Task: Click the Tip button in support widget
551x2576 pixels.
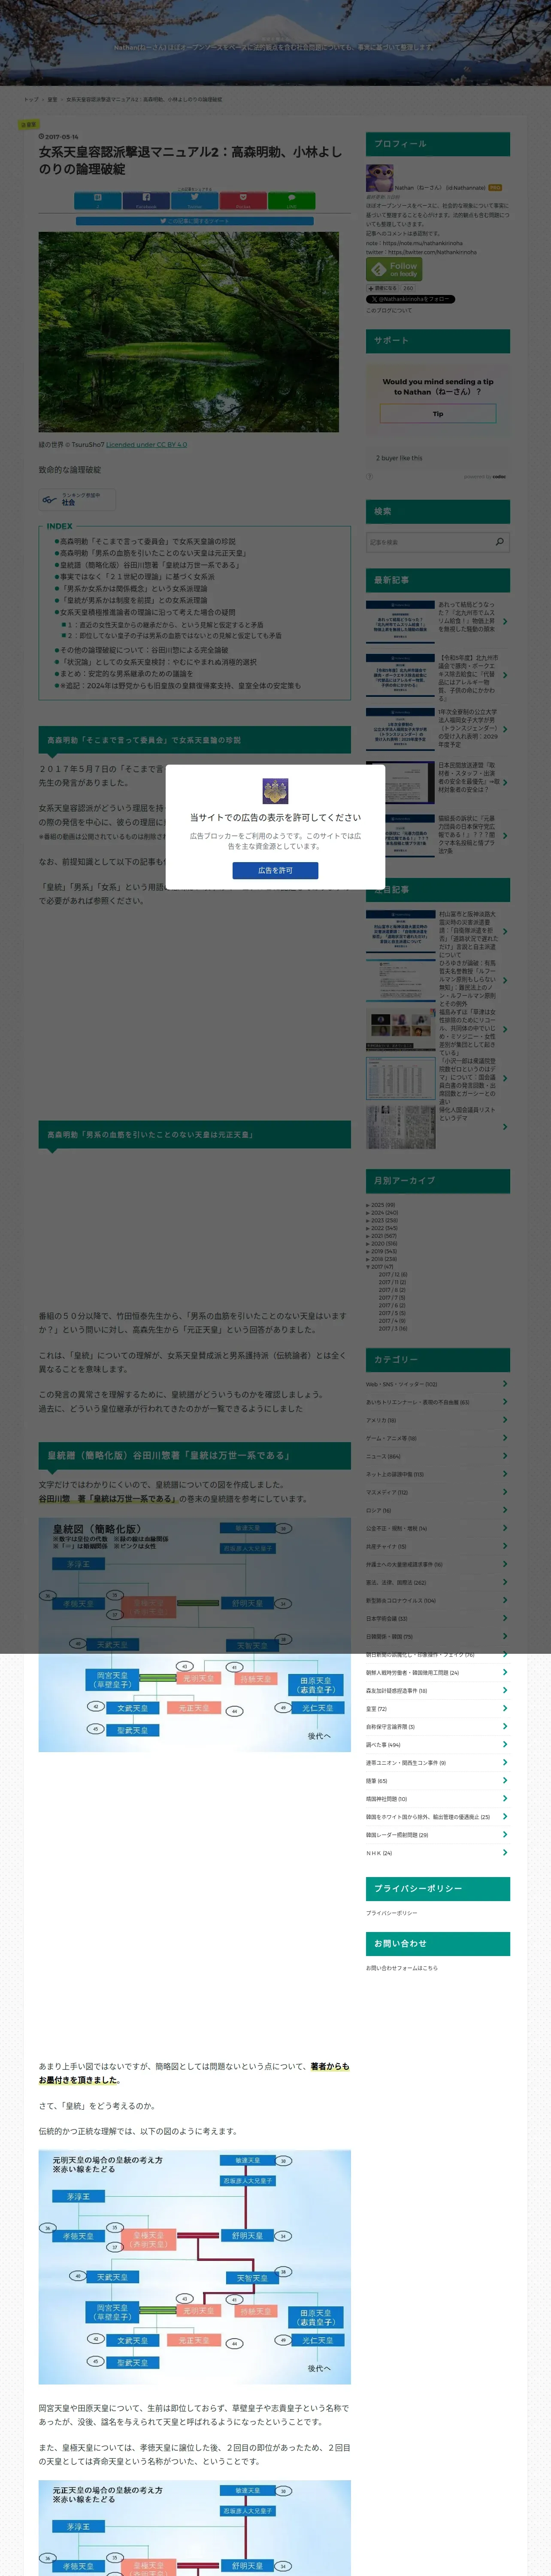Action: point(438,413)
